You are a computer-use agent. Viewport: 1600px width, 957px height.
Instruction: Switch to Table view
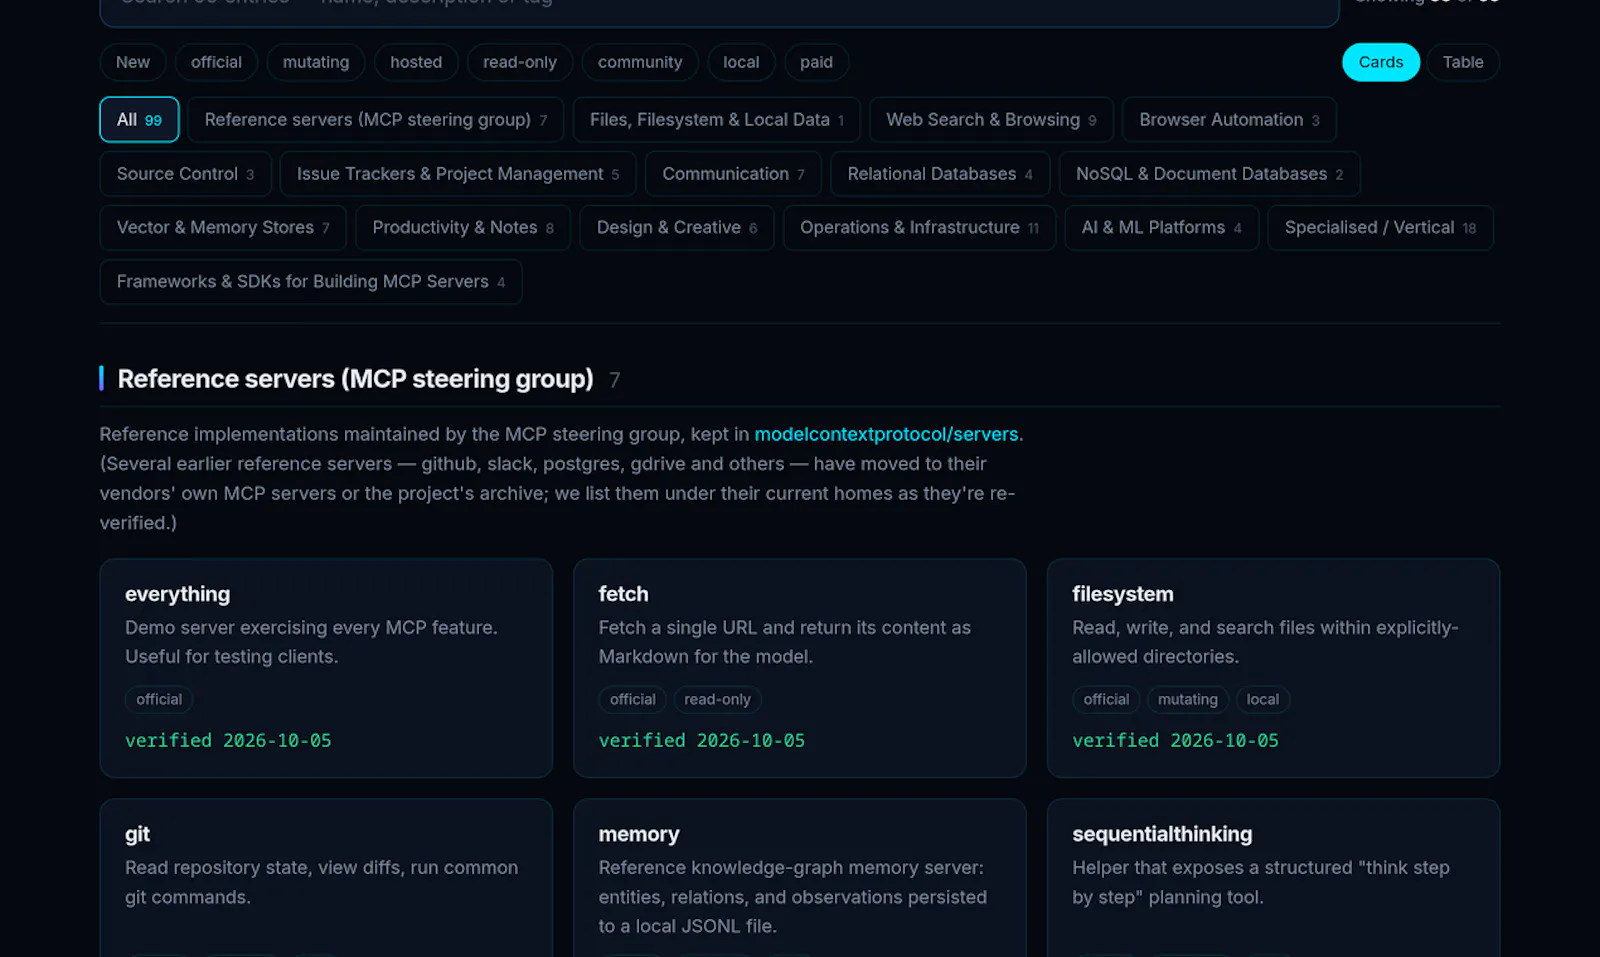click(1463, 62)
